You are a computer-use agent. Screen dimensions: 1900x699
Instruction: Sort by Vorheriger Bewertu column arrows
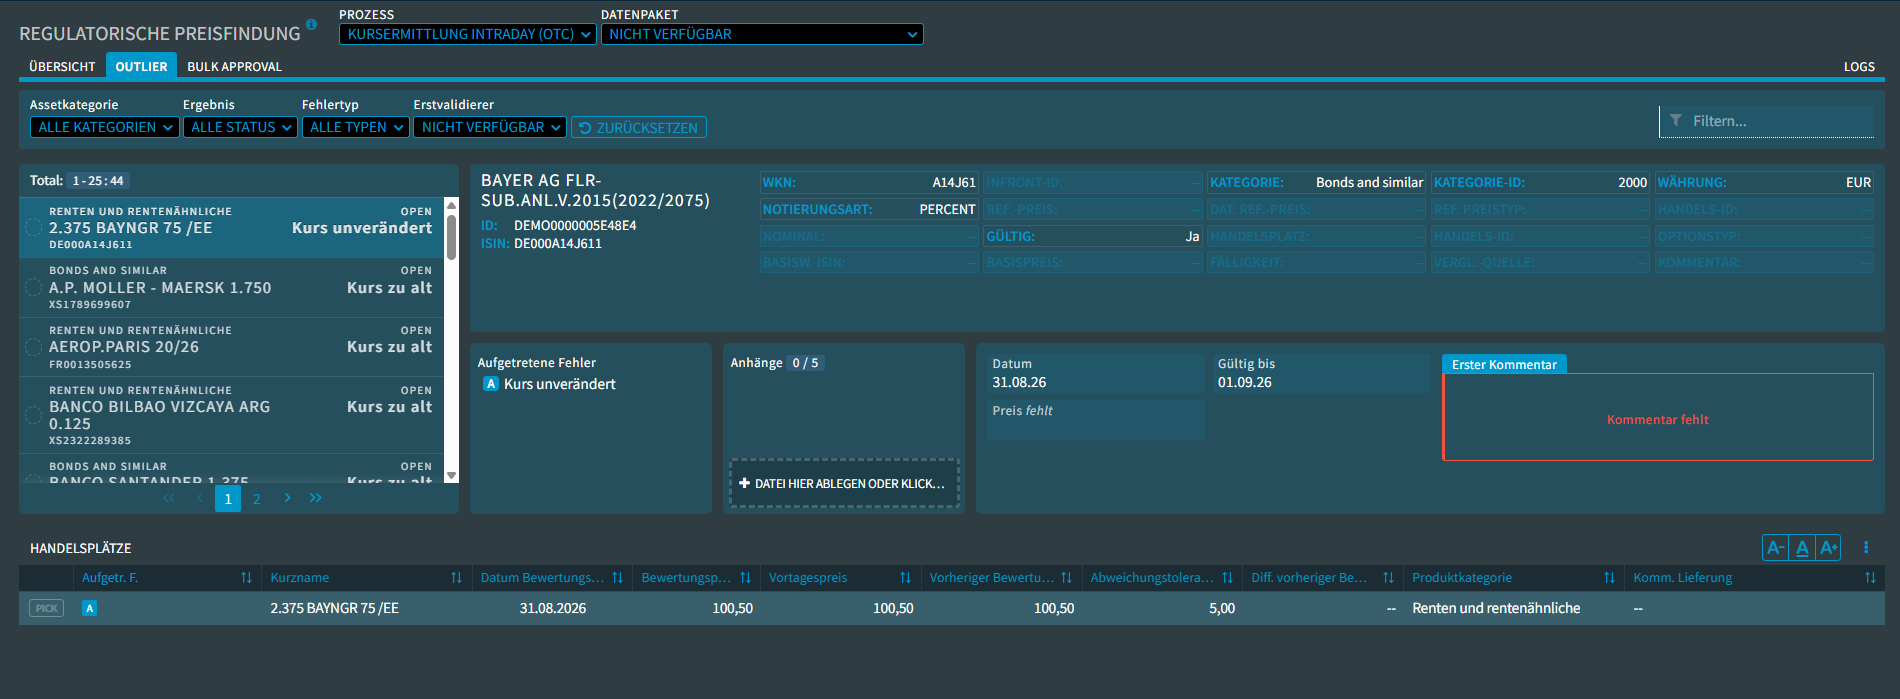tap(1066, 578)
